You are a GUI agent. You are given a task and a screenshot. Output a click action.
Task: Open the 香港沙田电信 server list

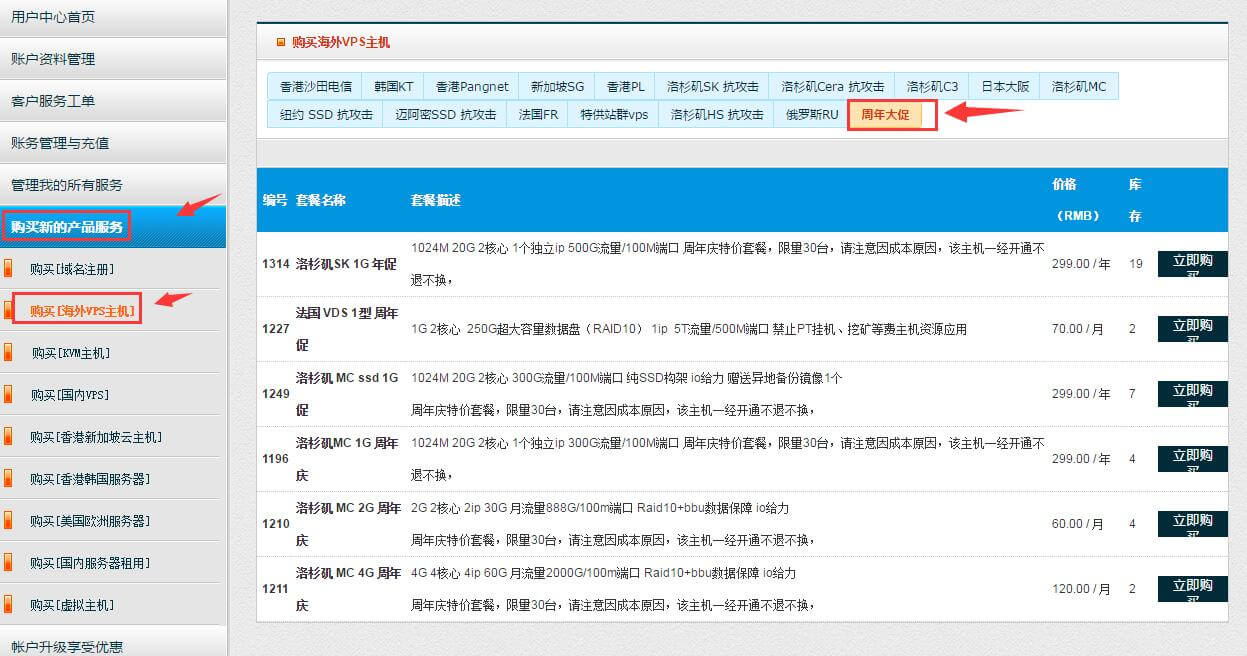316,86
